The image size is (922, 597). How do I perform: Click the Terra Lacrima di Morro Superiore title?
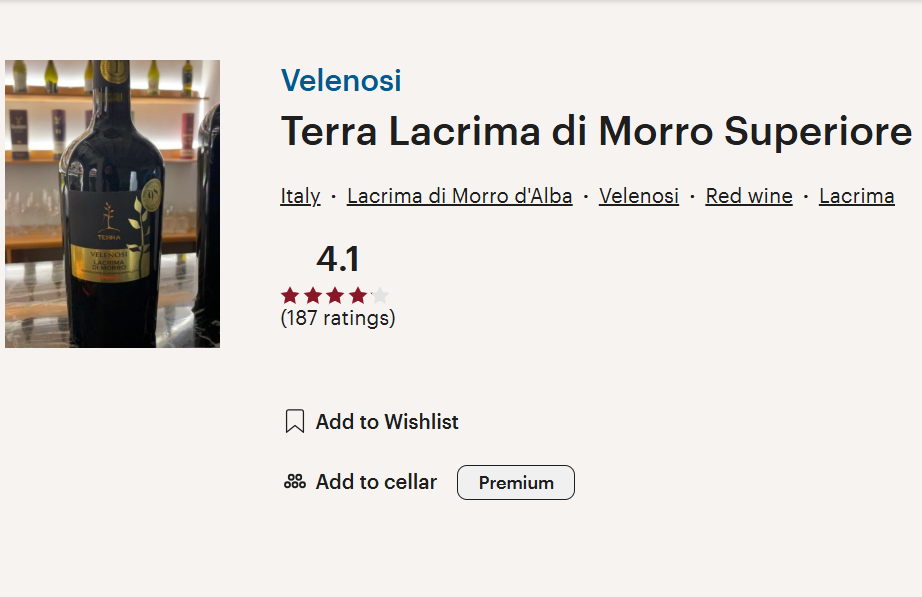point(596,131)
